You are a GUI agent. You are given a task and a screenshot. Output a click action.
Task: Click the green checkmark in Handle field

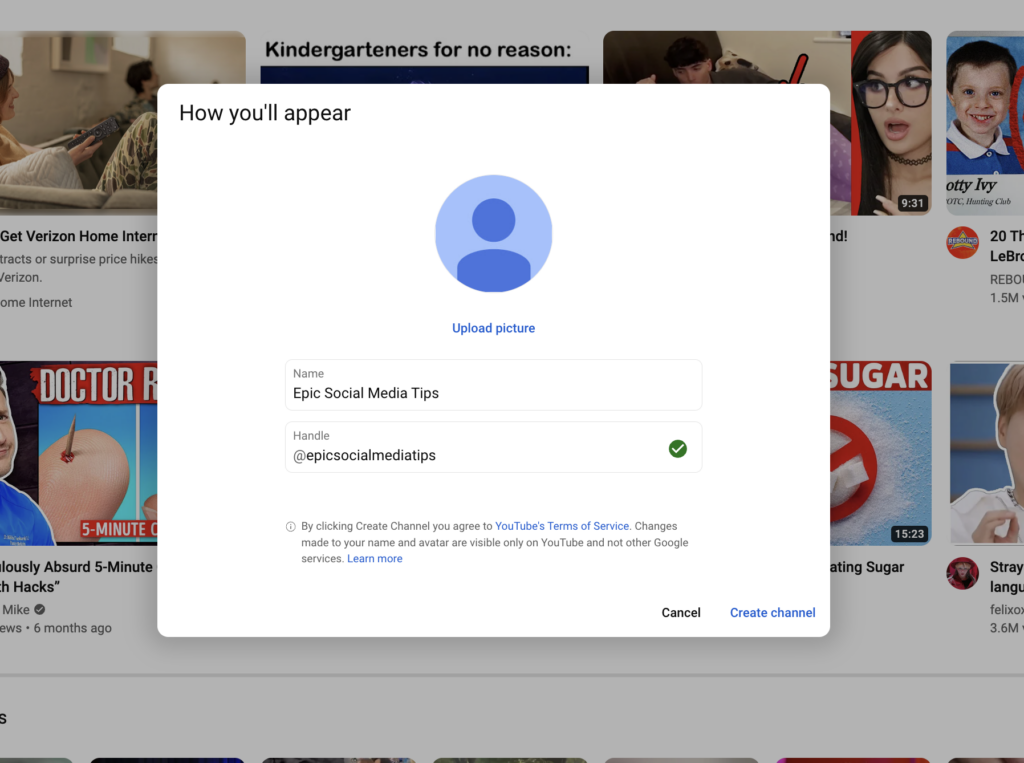[x=678, y=449]
